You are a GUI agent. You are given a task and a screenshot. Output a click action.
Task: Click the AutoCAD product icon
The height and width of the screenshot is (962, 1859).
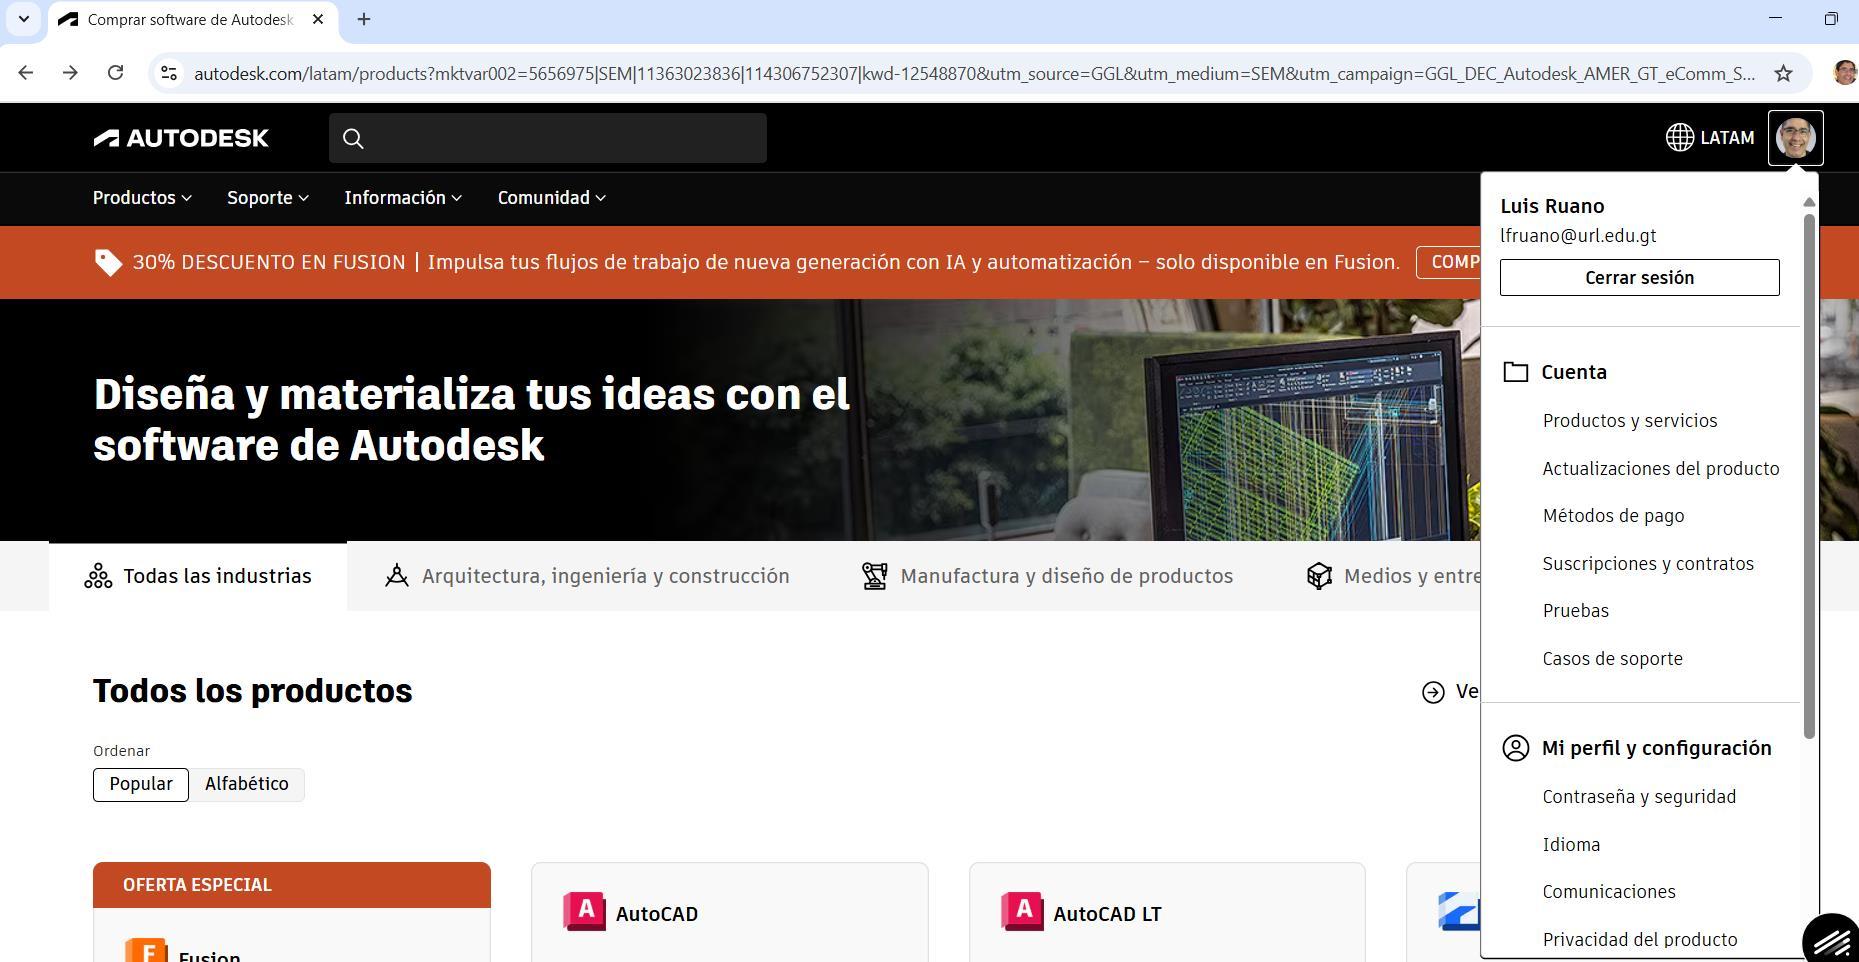pyautogui.click(x=584, y=912)
